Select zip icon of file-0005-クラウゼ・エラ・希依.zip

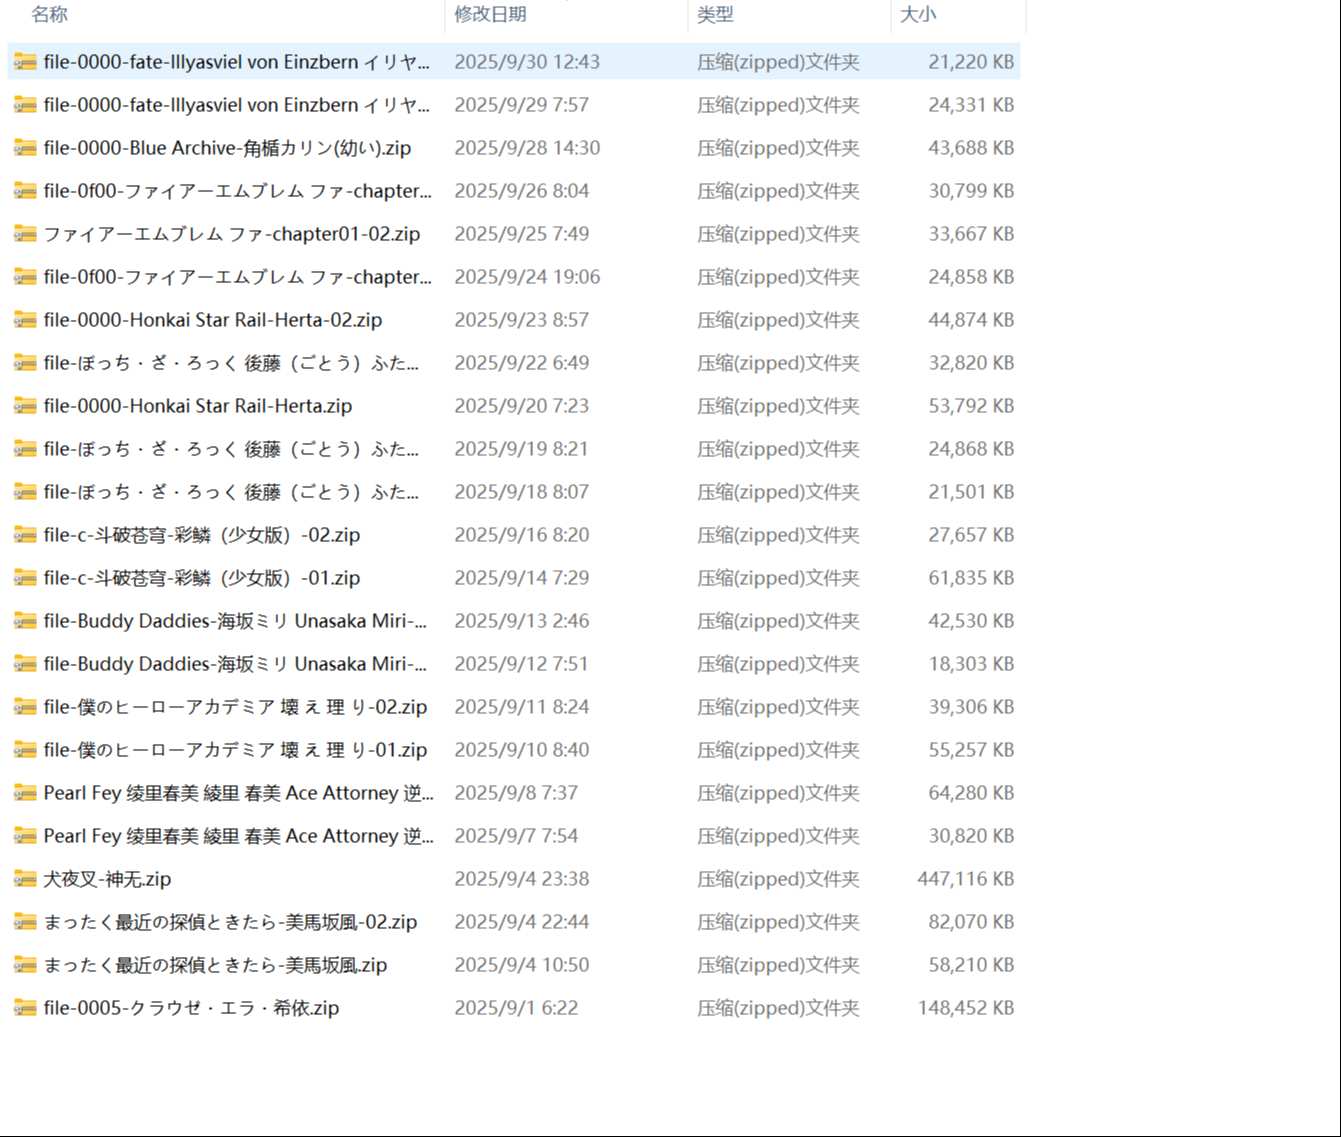(25, 1008)
